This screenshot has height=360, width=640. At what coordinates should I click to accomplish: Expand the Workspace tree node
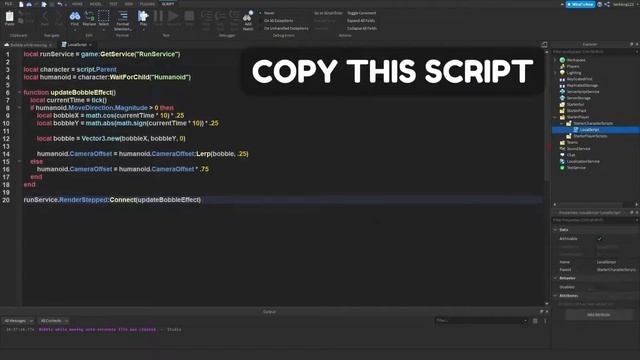pyautogui.click(x=555, y=60)
